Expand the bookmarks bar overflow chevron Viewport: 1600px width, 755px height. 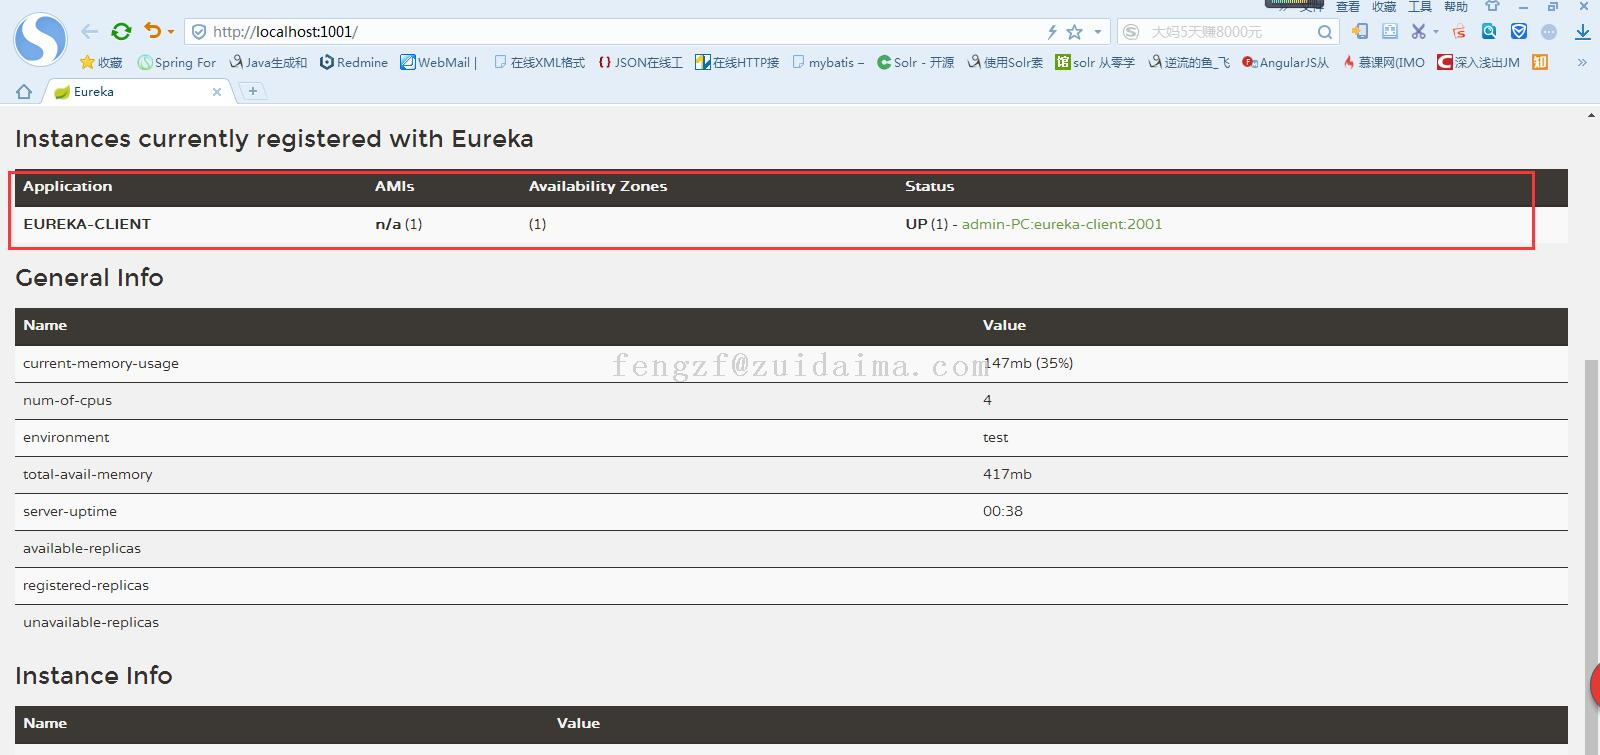pos(1582,62)
